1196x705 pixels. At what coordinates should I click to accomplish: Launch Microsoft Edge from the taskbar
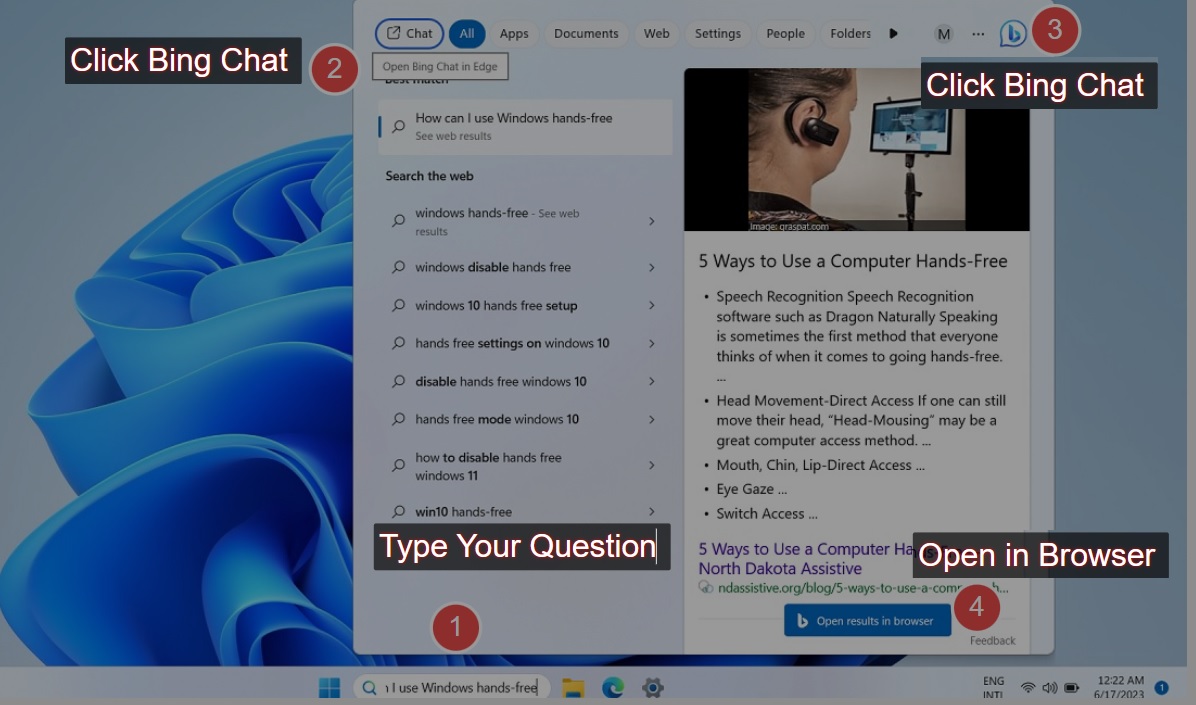(x=612, y=688)
